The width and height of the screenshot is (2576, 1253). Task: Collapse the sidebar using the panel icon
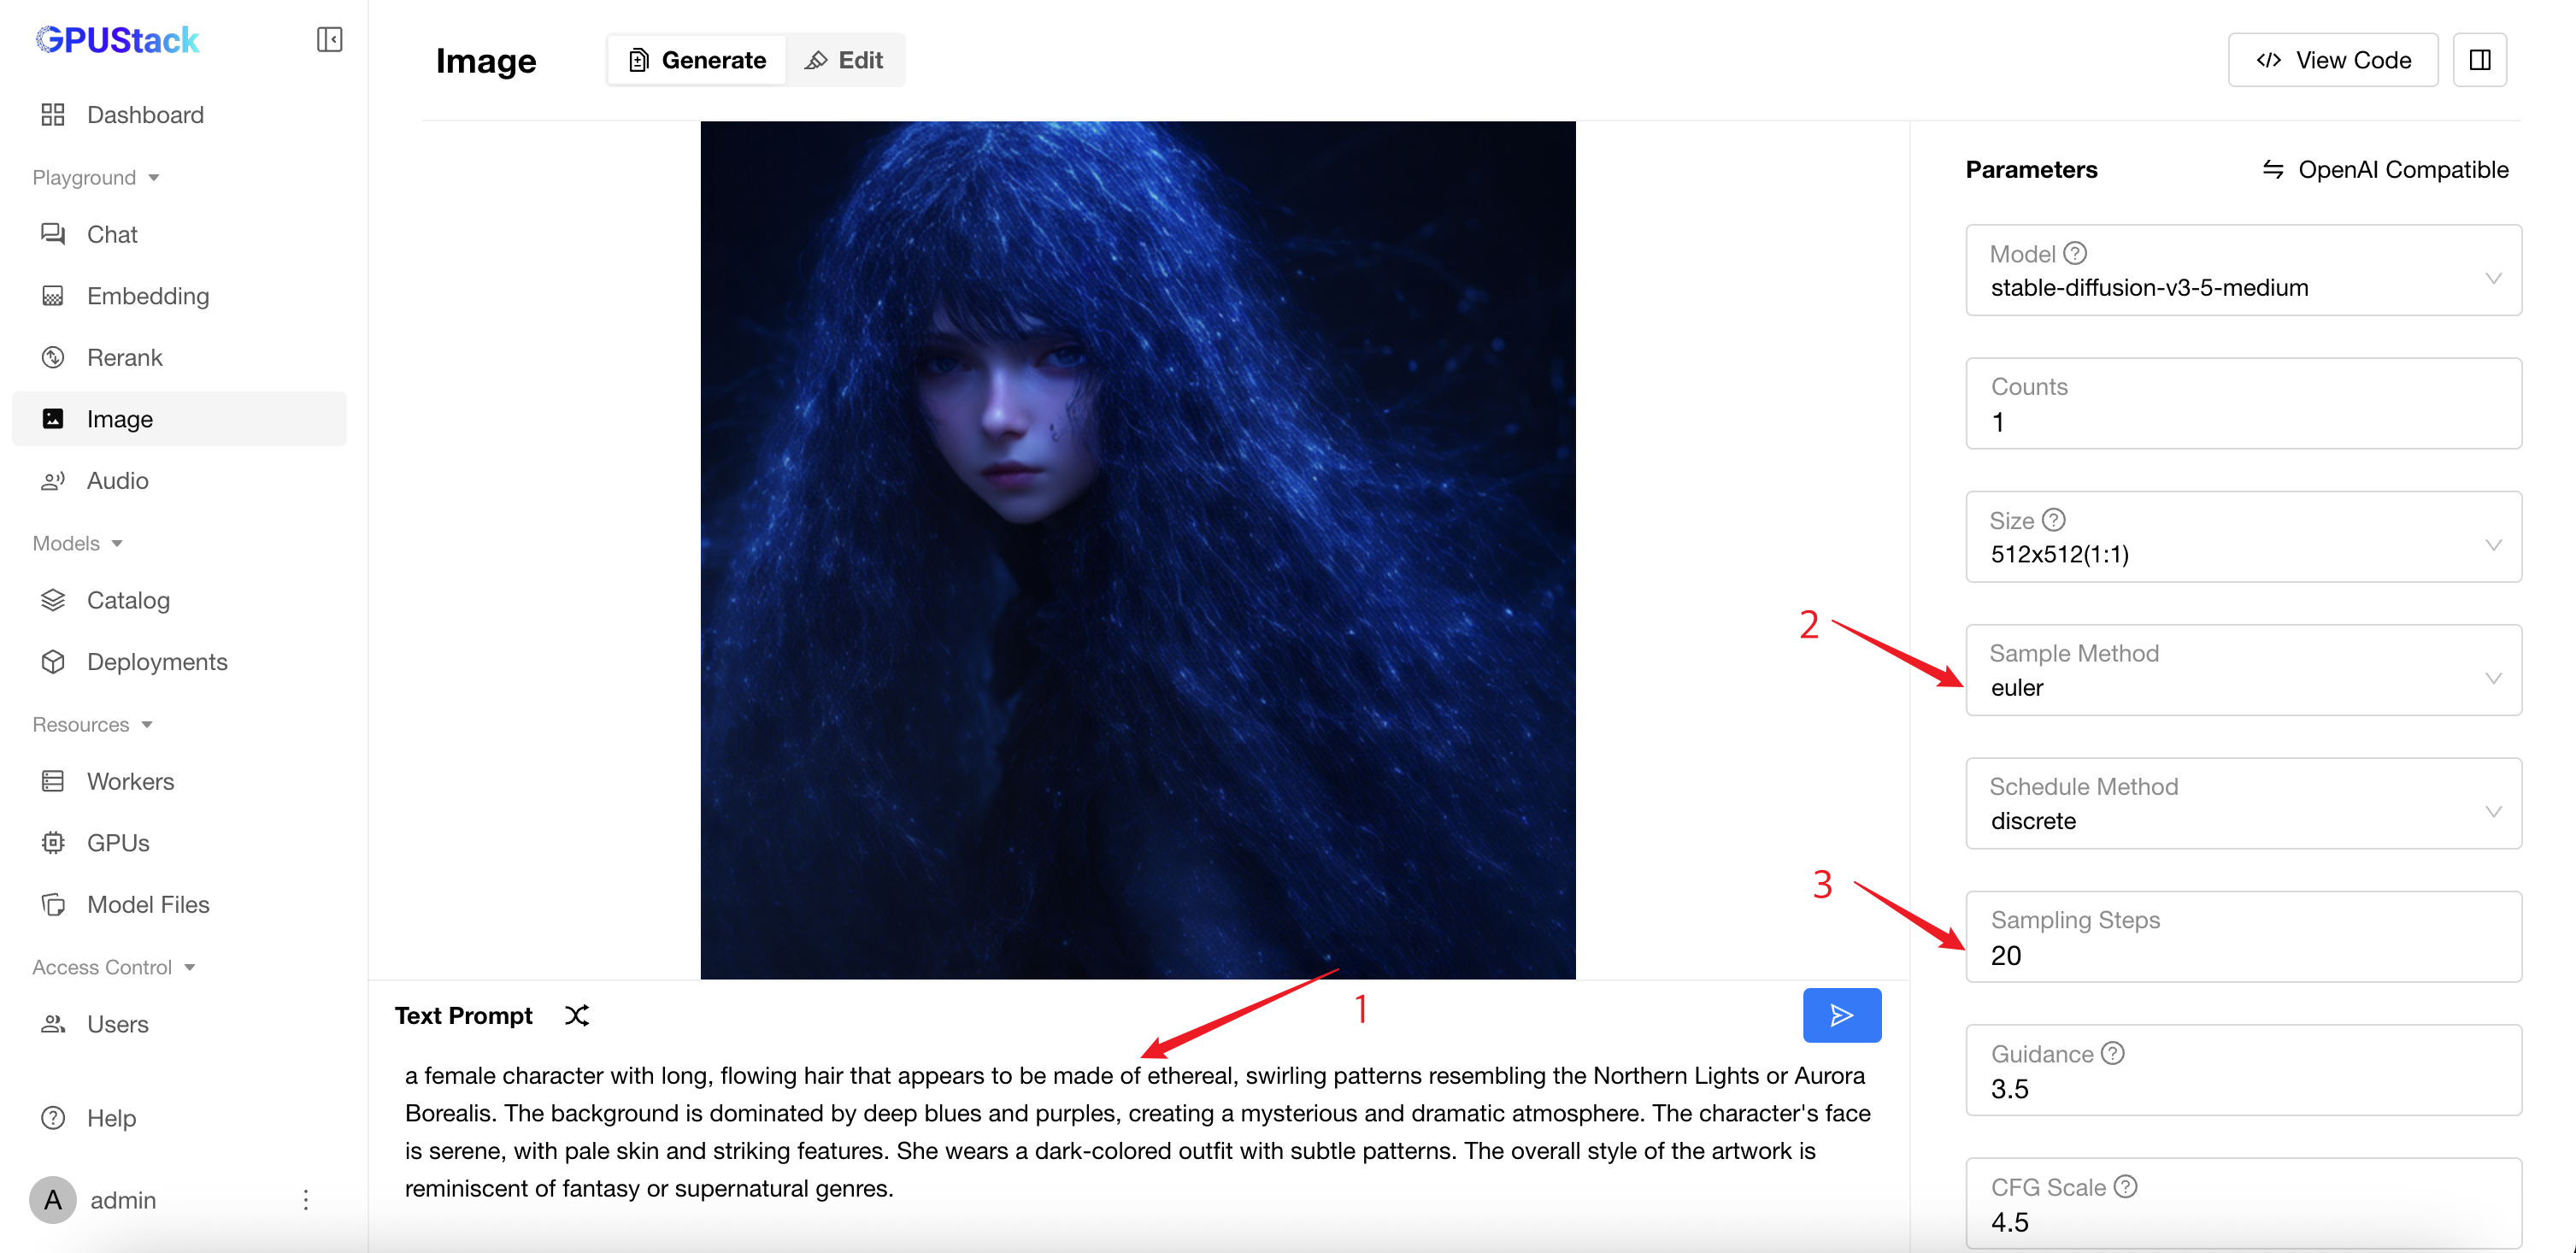(329, 40)
